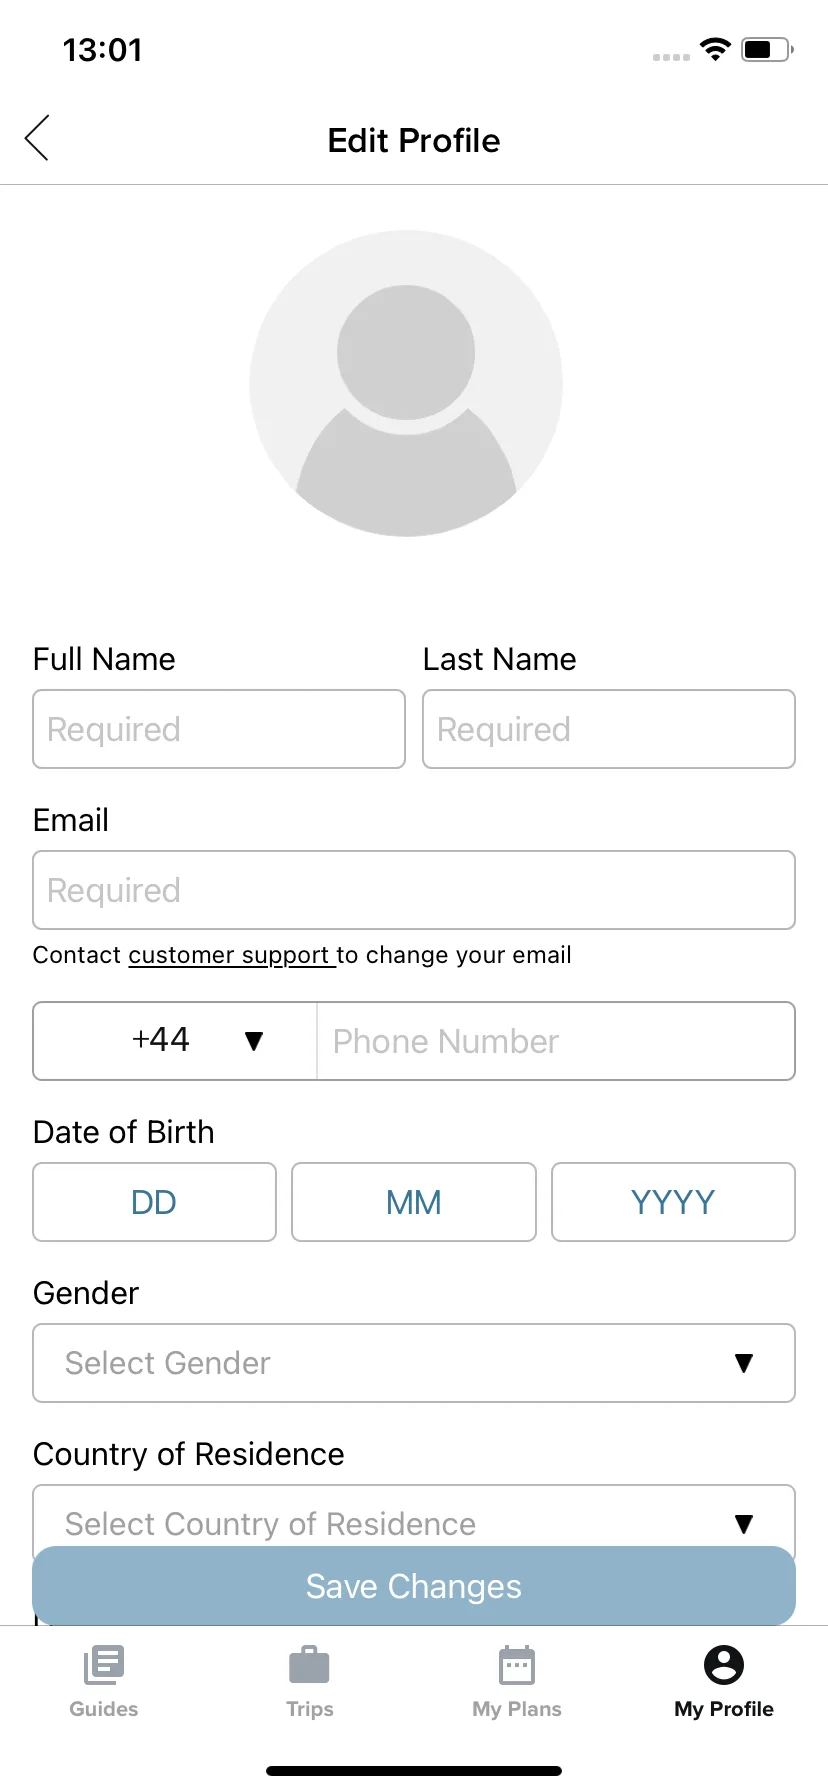
Task: Focus the Full Name input field
Action: tap(219, 729)
